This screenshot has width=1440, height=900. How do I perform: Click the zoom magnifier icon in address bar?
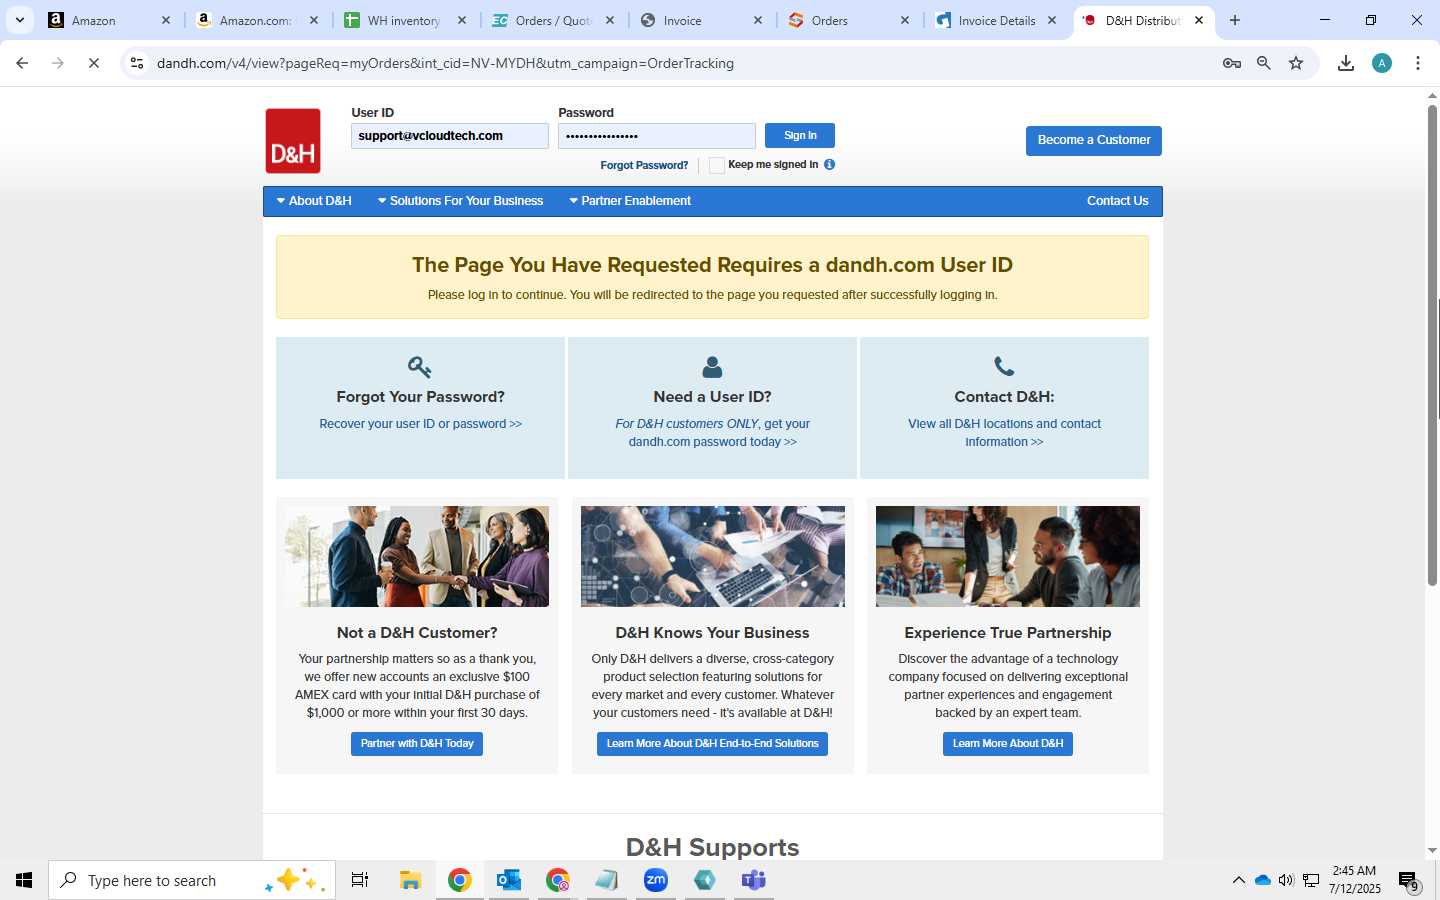(1264, 63)
